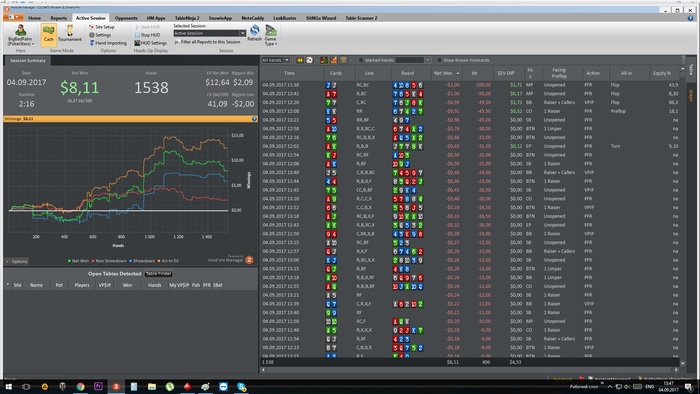The width and height of the screenshot is (700, 394).
Task: Click the trophy podium icon
Action: point(343,60)
